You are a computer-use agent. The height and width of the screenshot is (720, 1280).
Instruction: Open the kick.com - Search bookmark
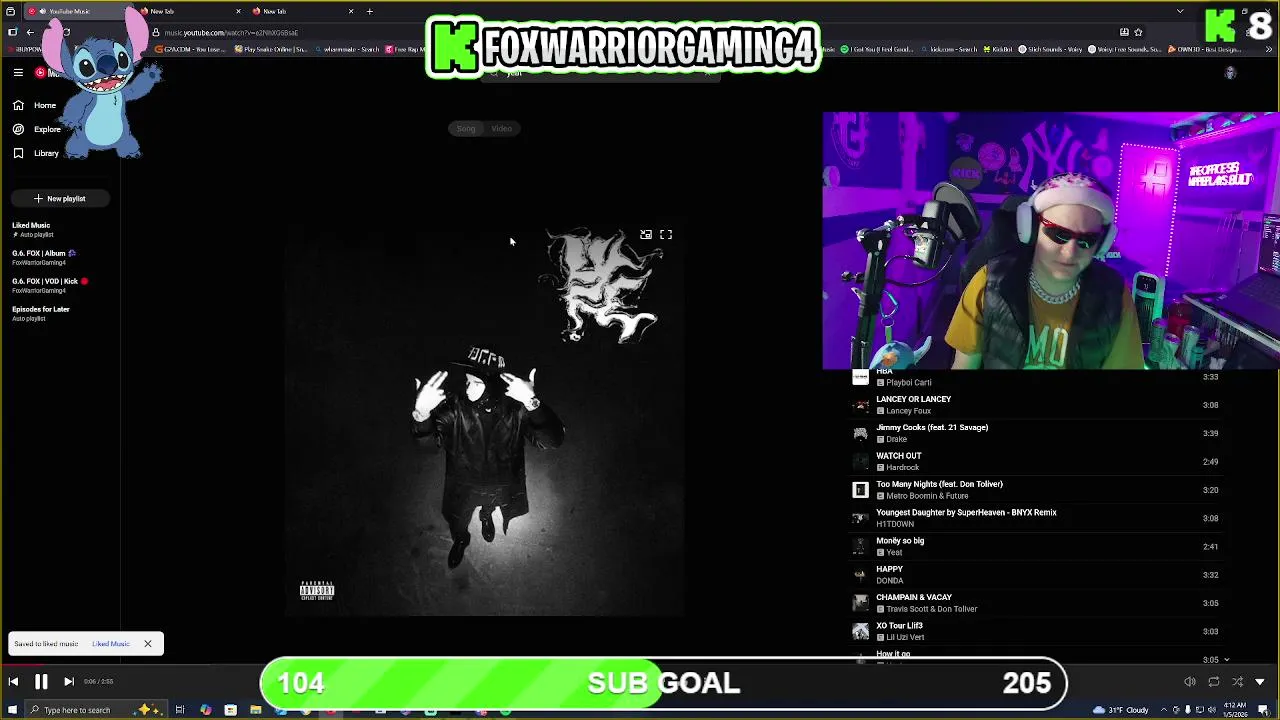click(948, 49)
